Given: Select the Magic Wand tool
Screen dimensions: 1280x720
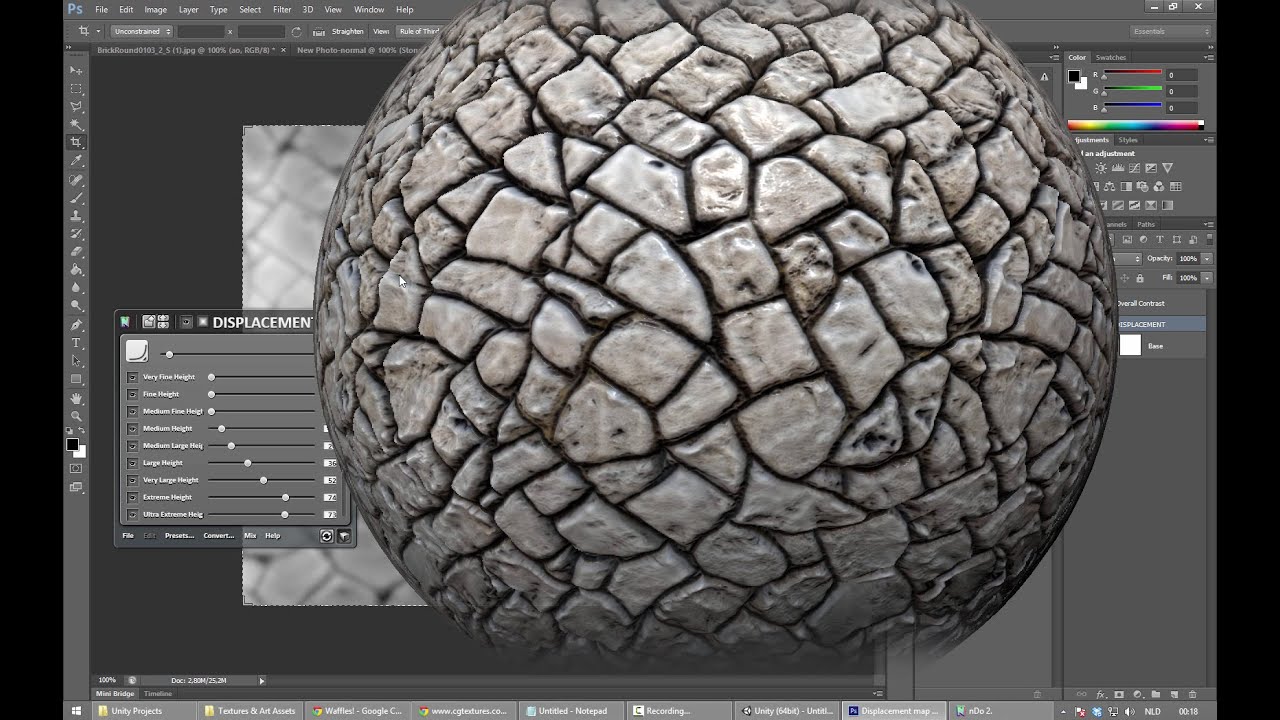Looking at the screenshot, I should click(76, 125).
